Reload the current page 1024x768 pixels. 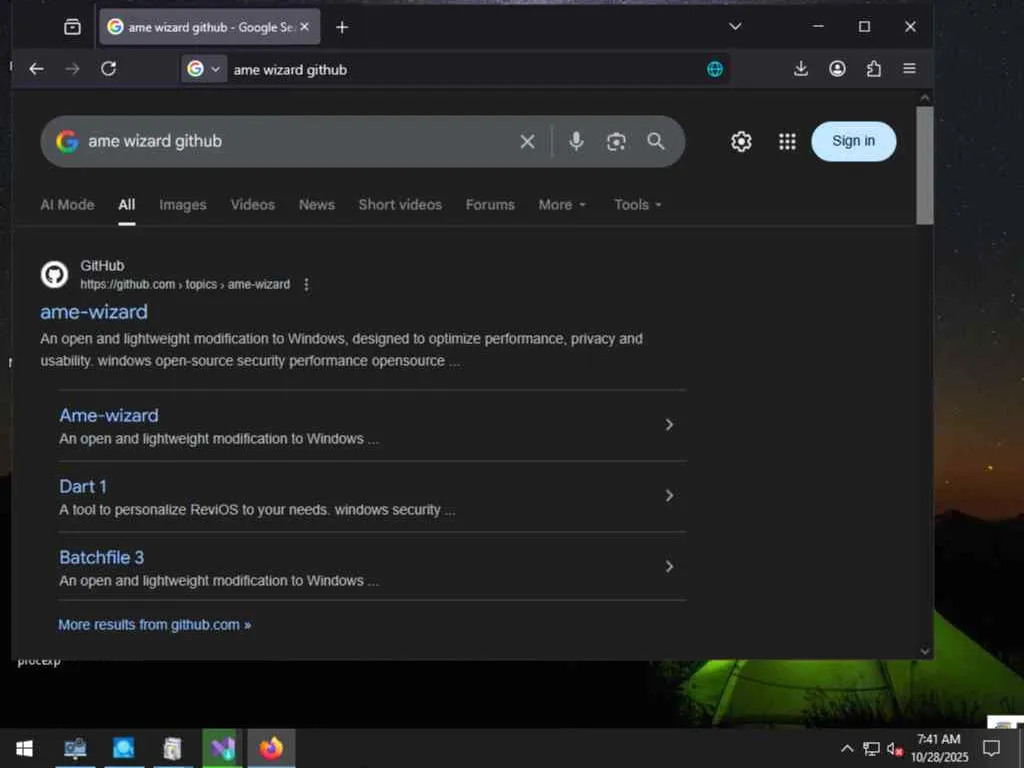[x=108, y=69]
